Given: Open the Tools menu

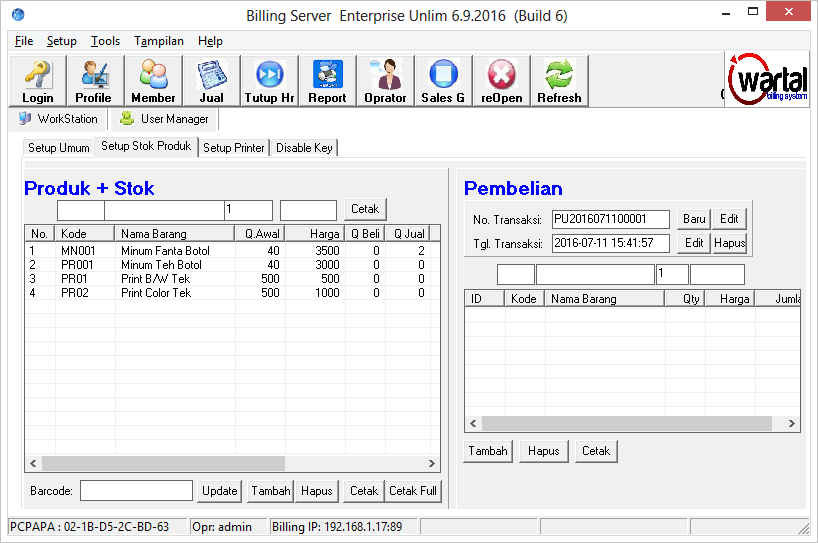Looking at the screenshot, I should 105,41.
